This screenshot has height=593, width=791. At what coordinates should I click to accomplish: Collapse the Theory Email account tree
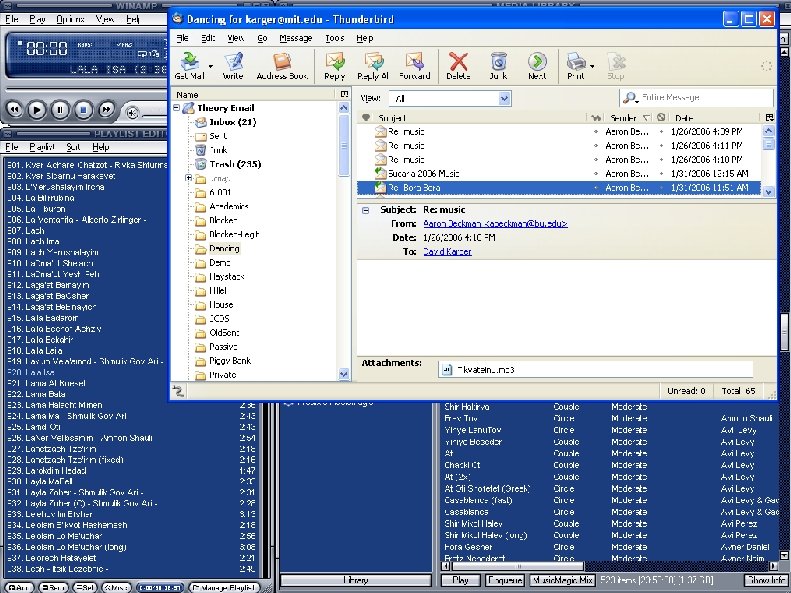(x=176, y=108)
